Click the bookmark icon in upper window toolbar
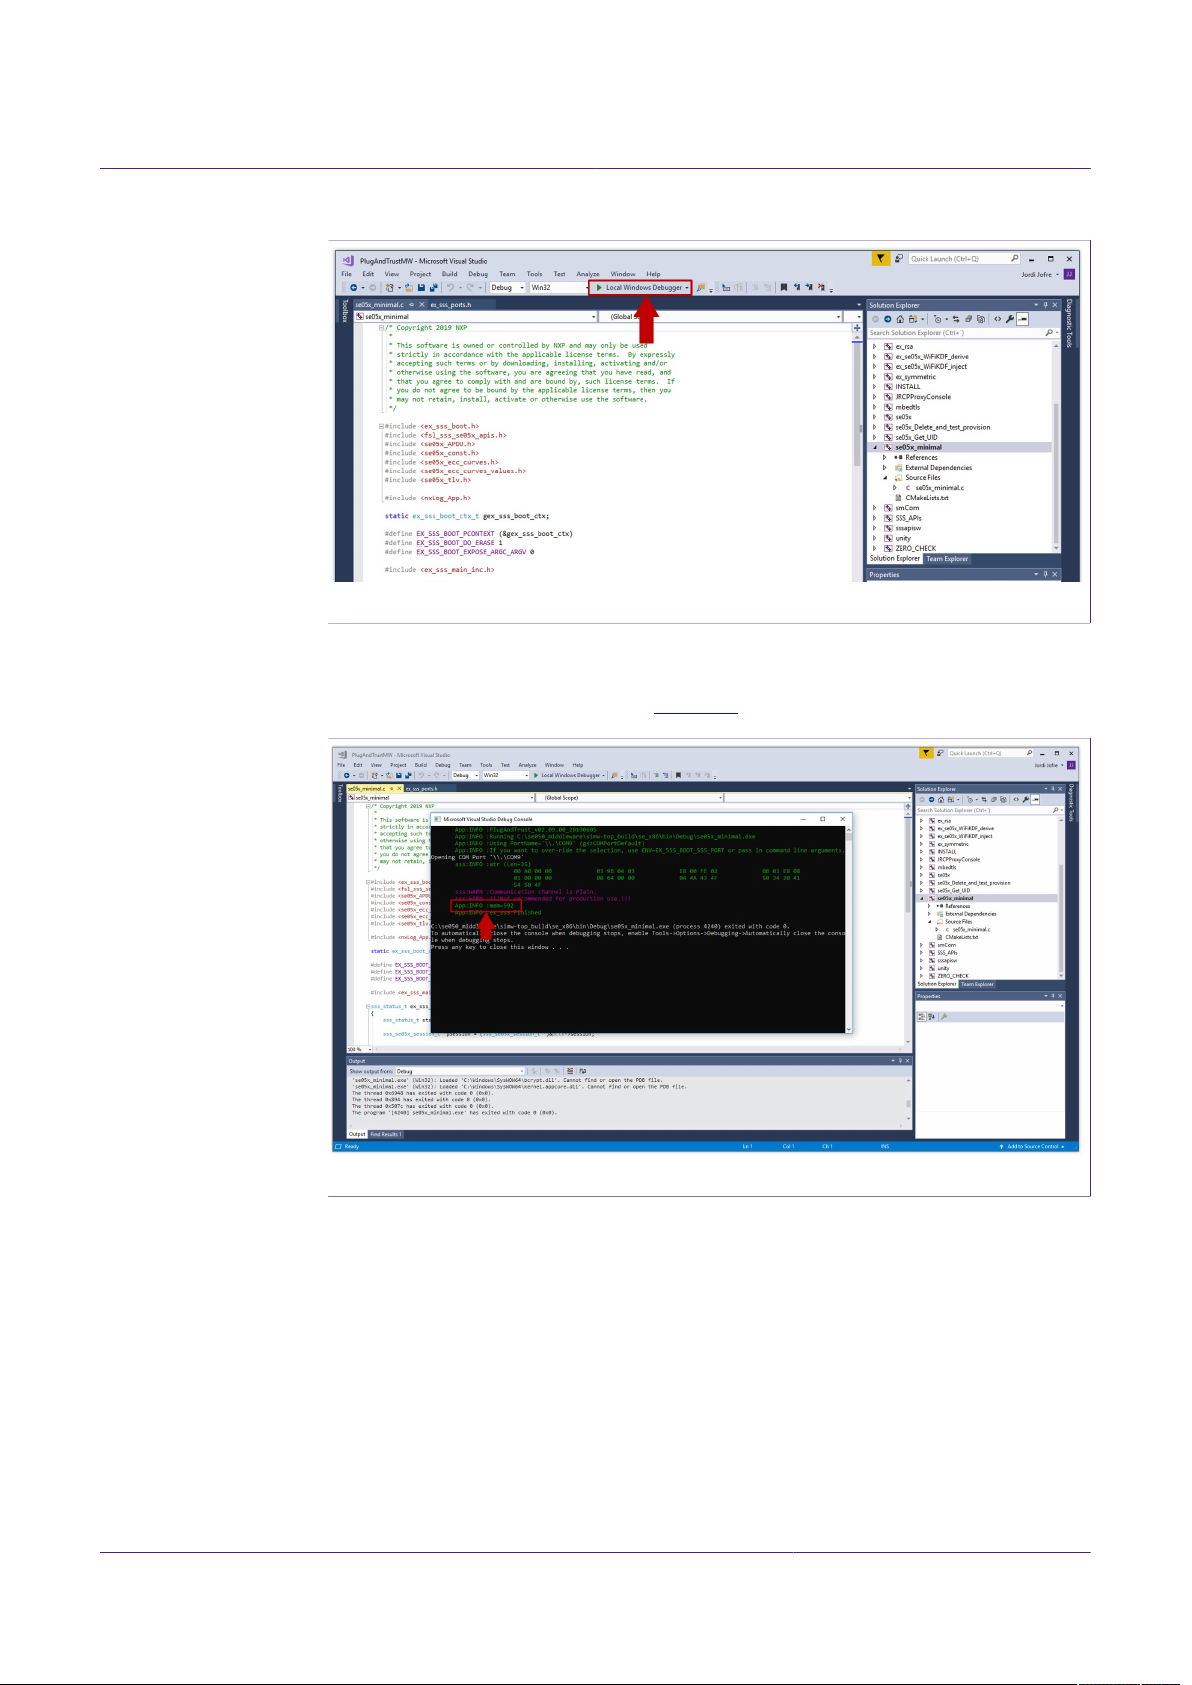1192x1685 pixels. click(784, 288)
